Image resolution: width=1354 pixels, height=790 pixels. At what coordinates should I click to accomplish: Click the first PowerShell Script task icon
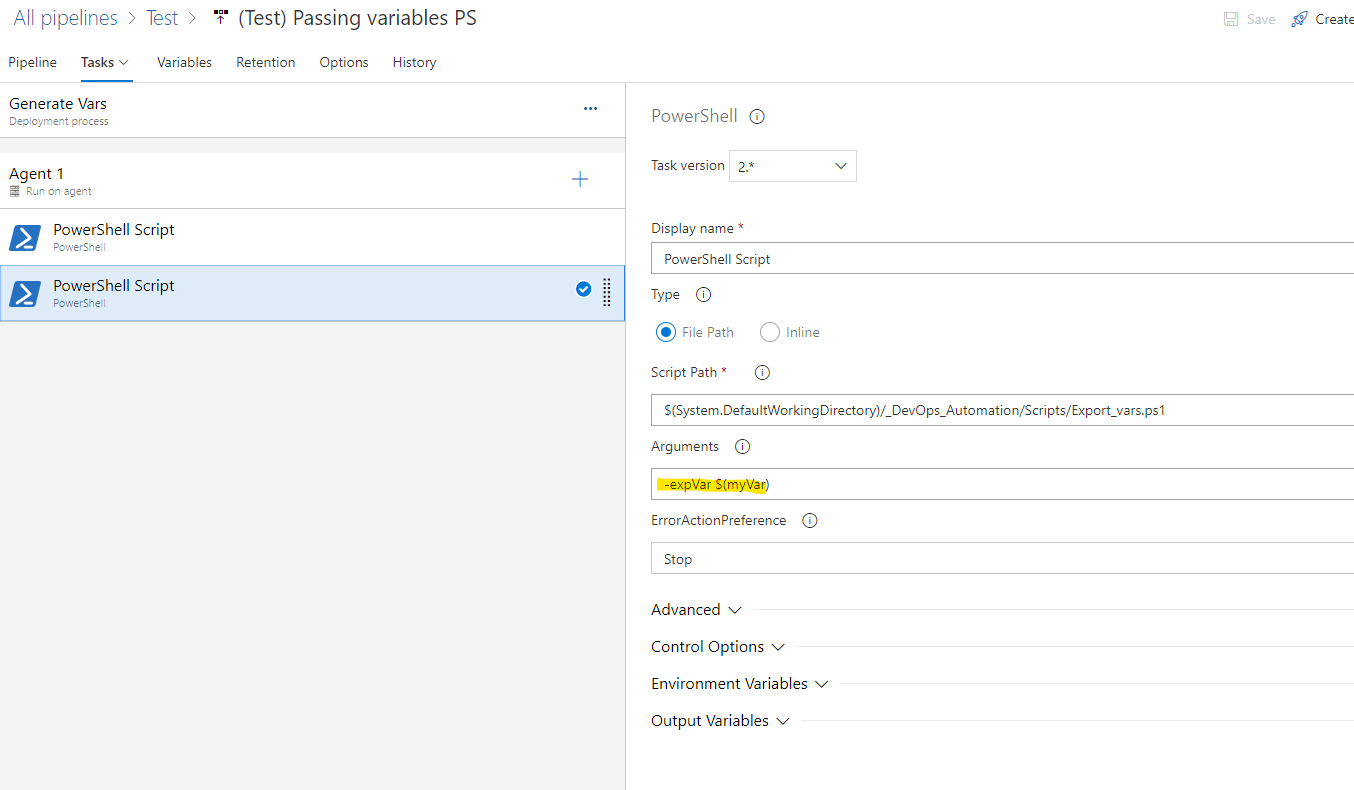pos(24,237)
